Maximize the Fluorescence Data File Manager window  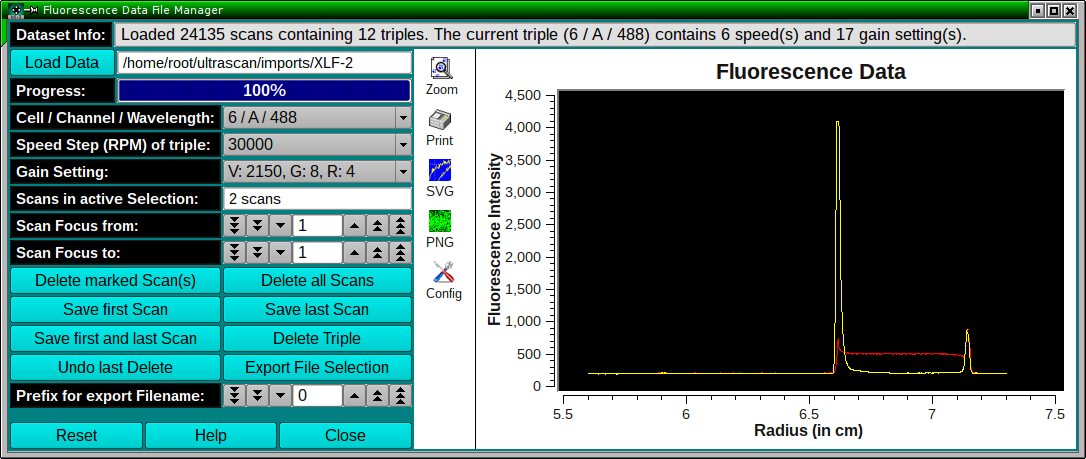pos(1053,10)
